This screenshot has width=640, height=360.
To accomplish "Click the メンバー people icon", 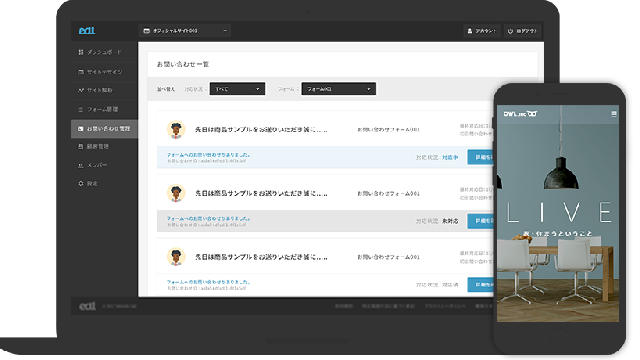I will (81, 165).
